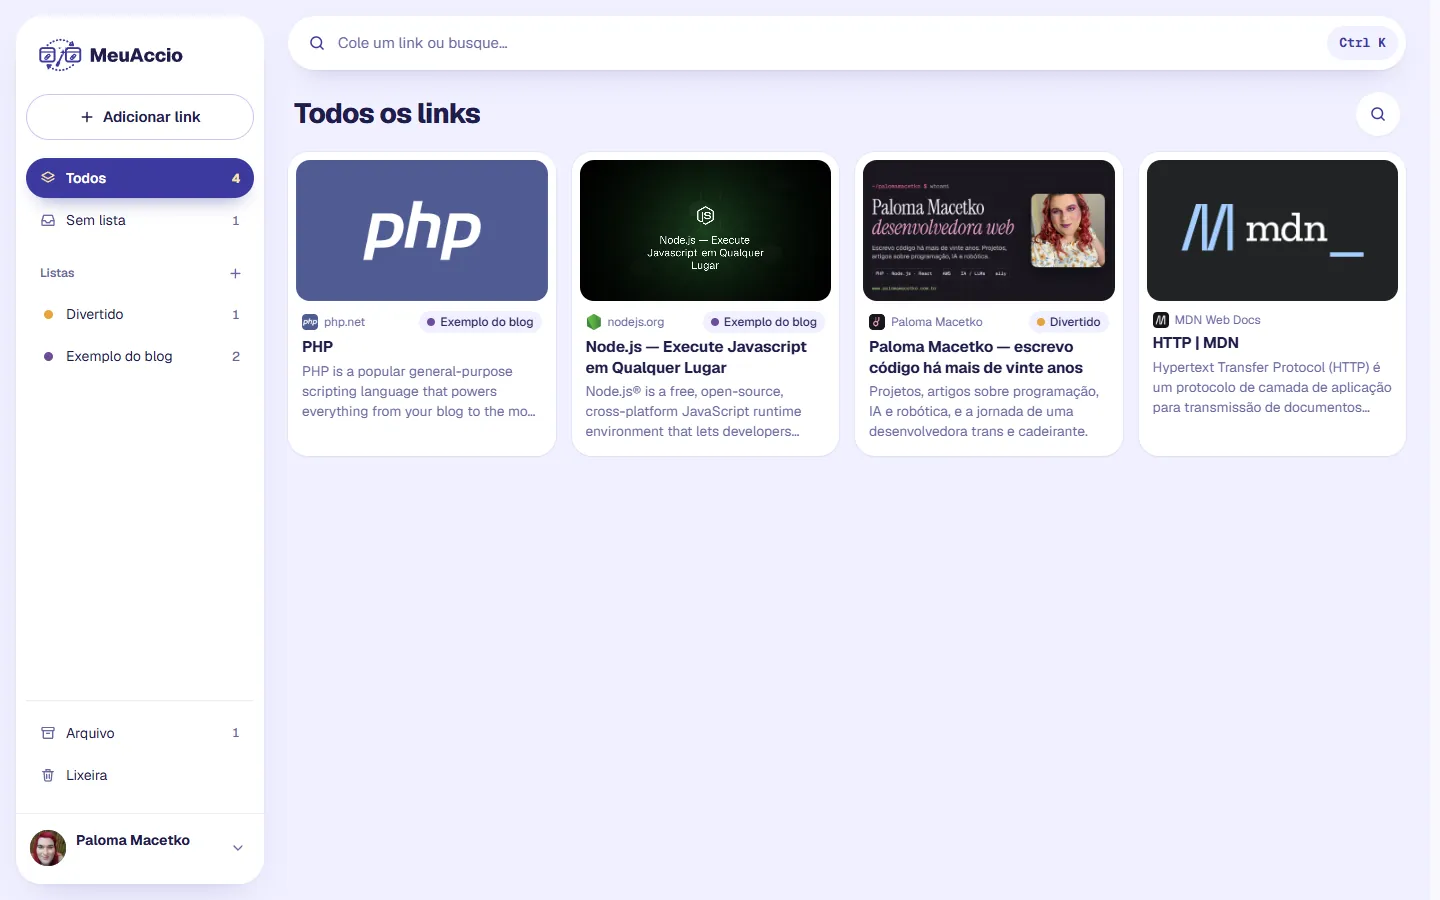Image resolution: width=1440 pixels, height=900 pixels.
Task: Click the MeuAccio brand name text
Action: (136, 55)
